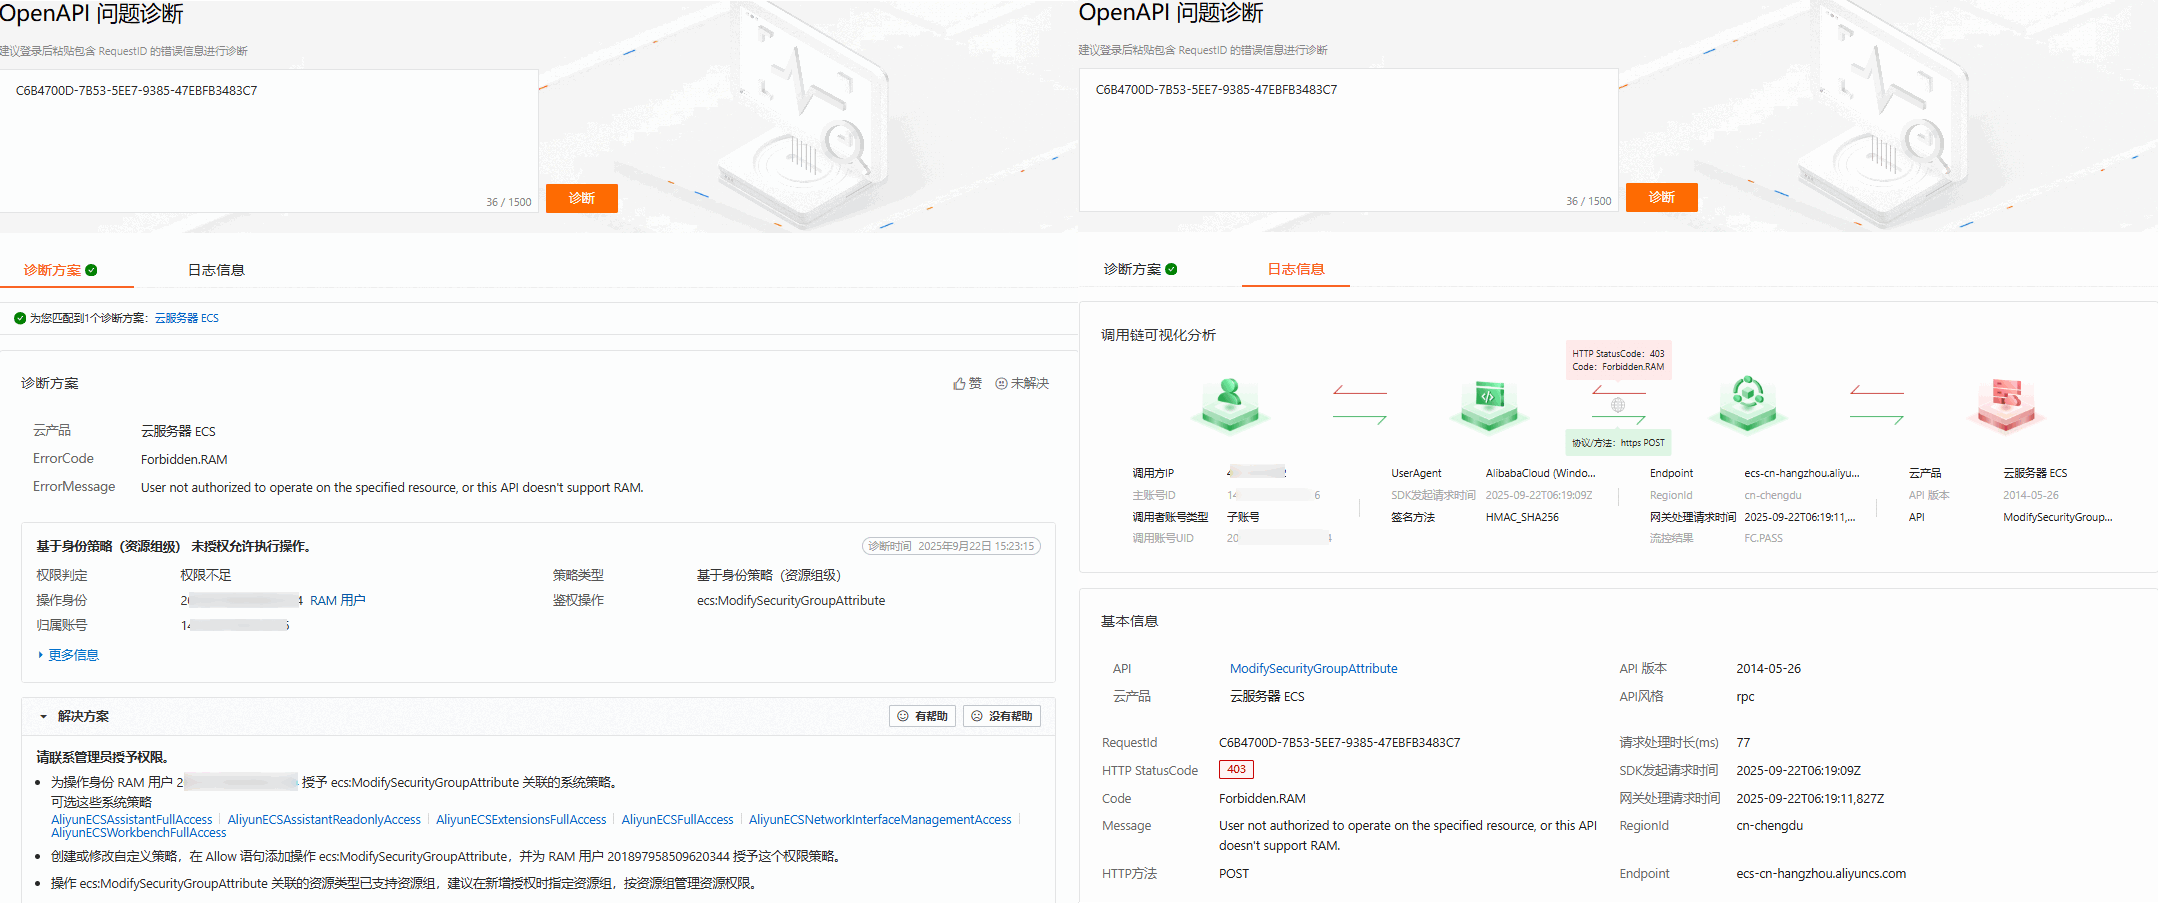Screen dimensions: 2158x903
Task: Open the AliyunECSExtensionsFullAccess policy link
Action: coord(521,819)
